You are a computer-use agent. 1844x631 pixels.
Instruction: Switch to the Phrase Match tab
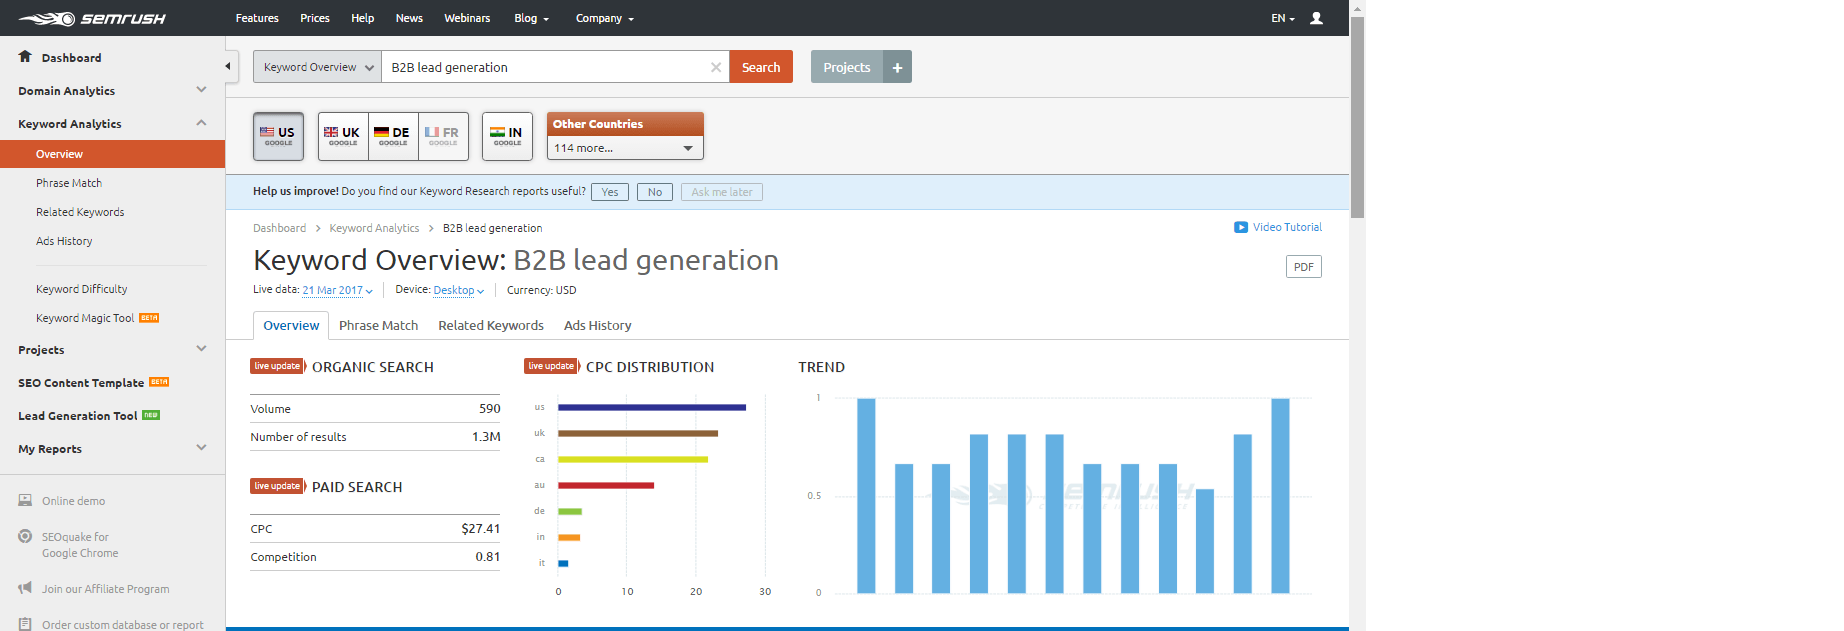pyautogui.click(x=378, y=325)
